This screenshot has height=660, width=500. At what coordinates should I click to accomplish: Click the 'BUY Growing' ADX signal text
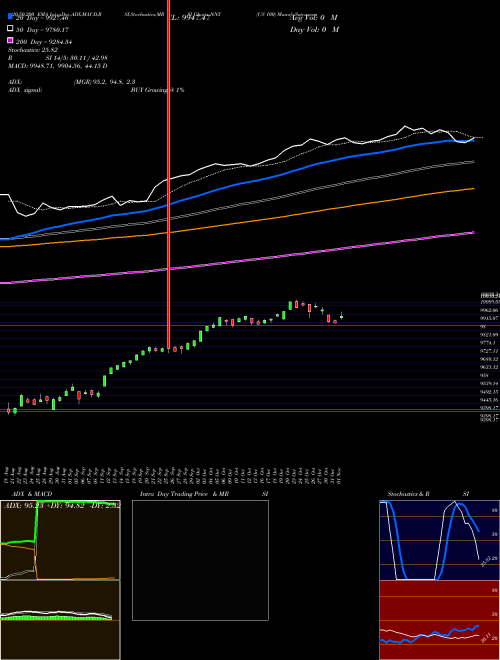click(x=149, y=90)
